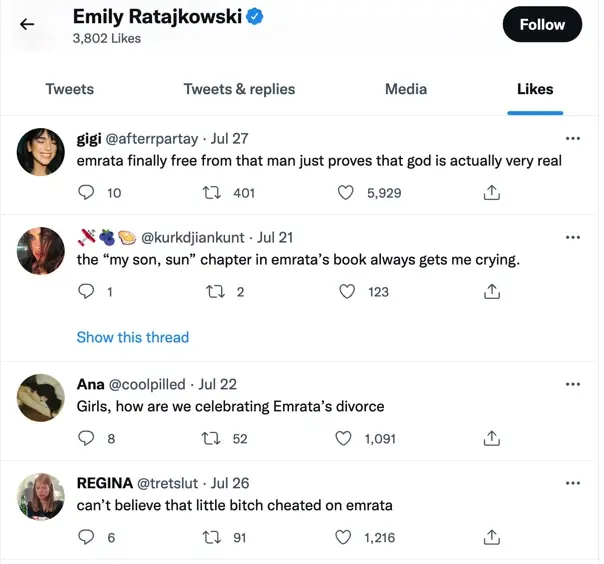Retweet gigi's tweet about emrata

212,193
